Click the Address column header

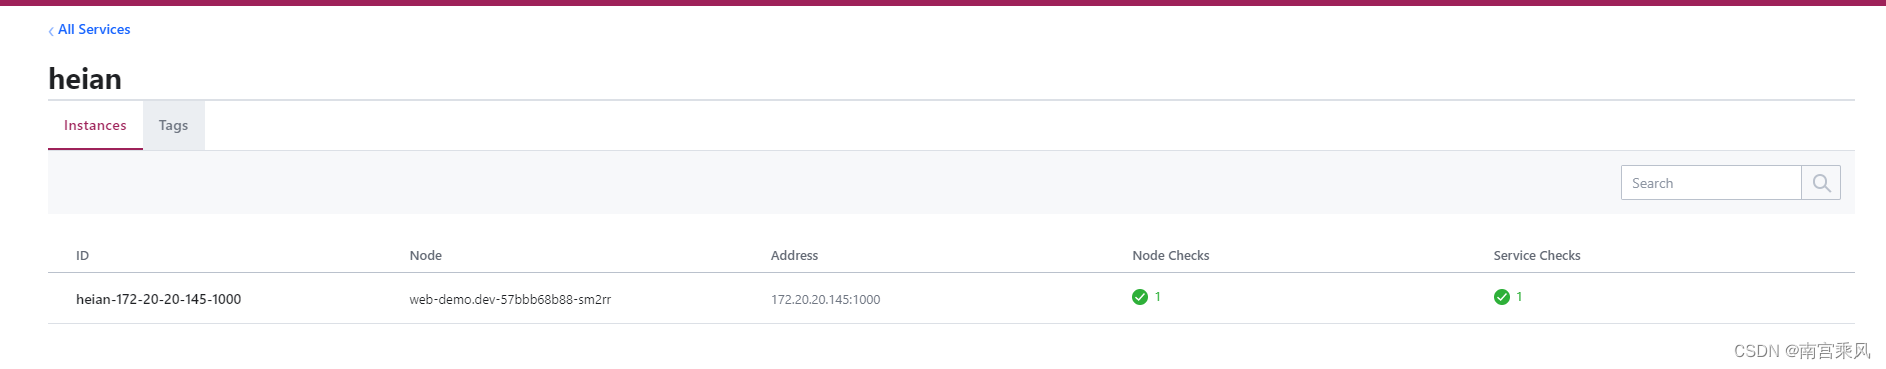tap(794, 256)
